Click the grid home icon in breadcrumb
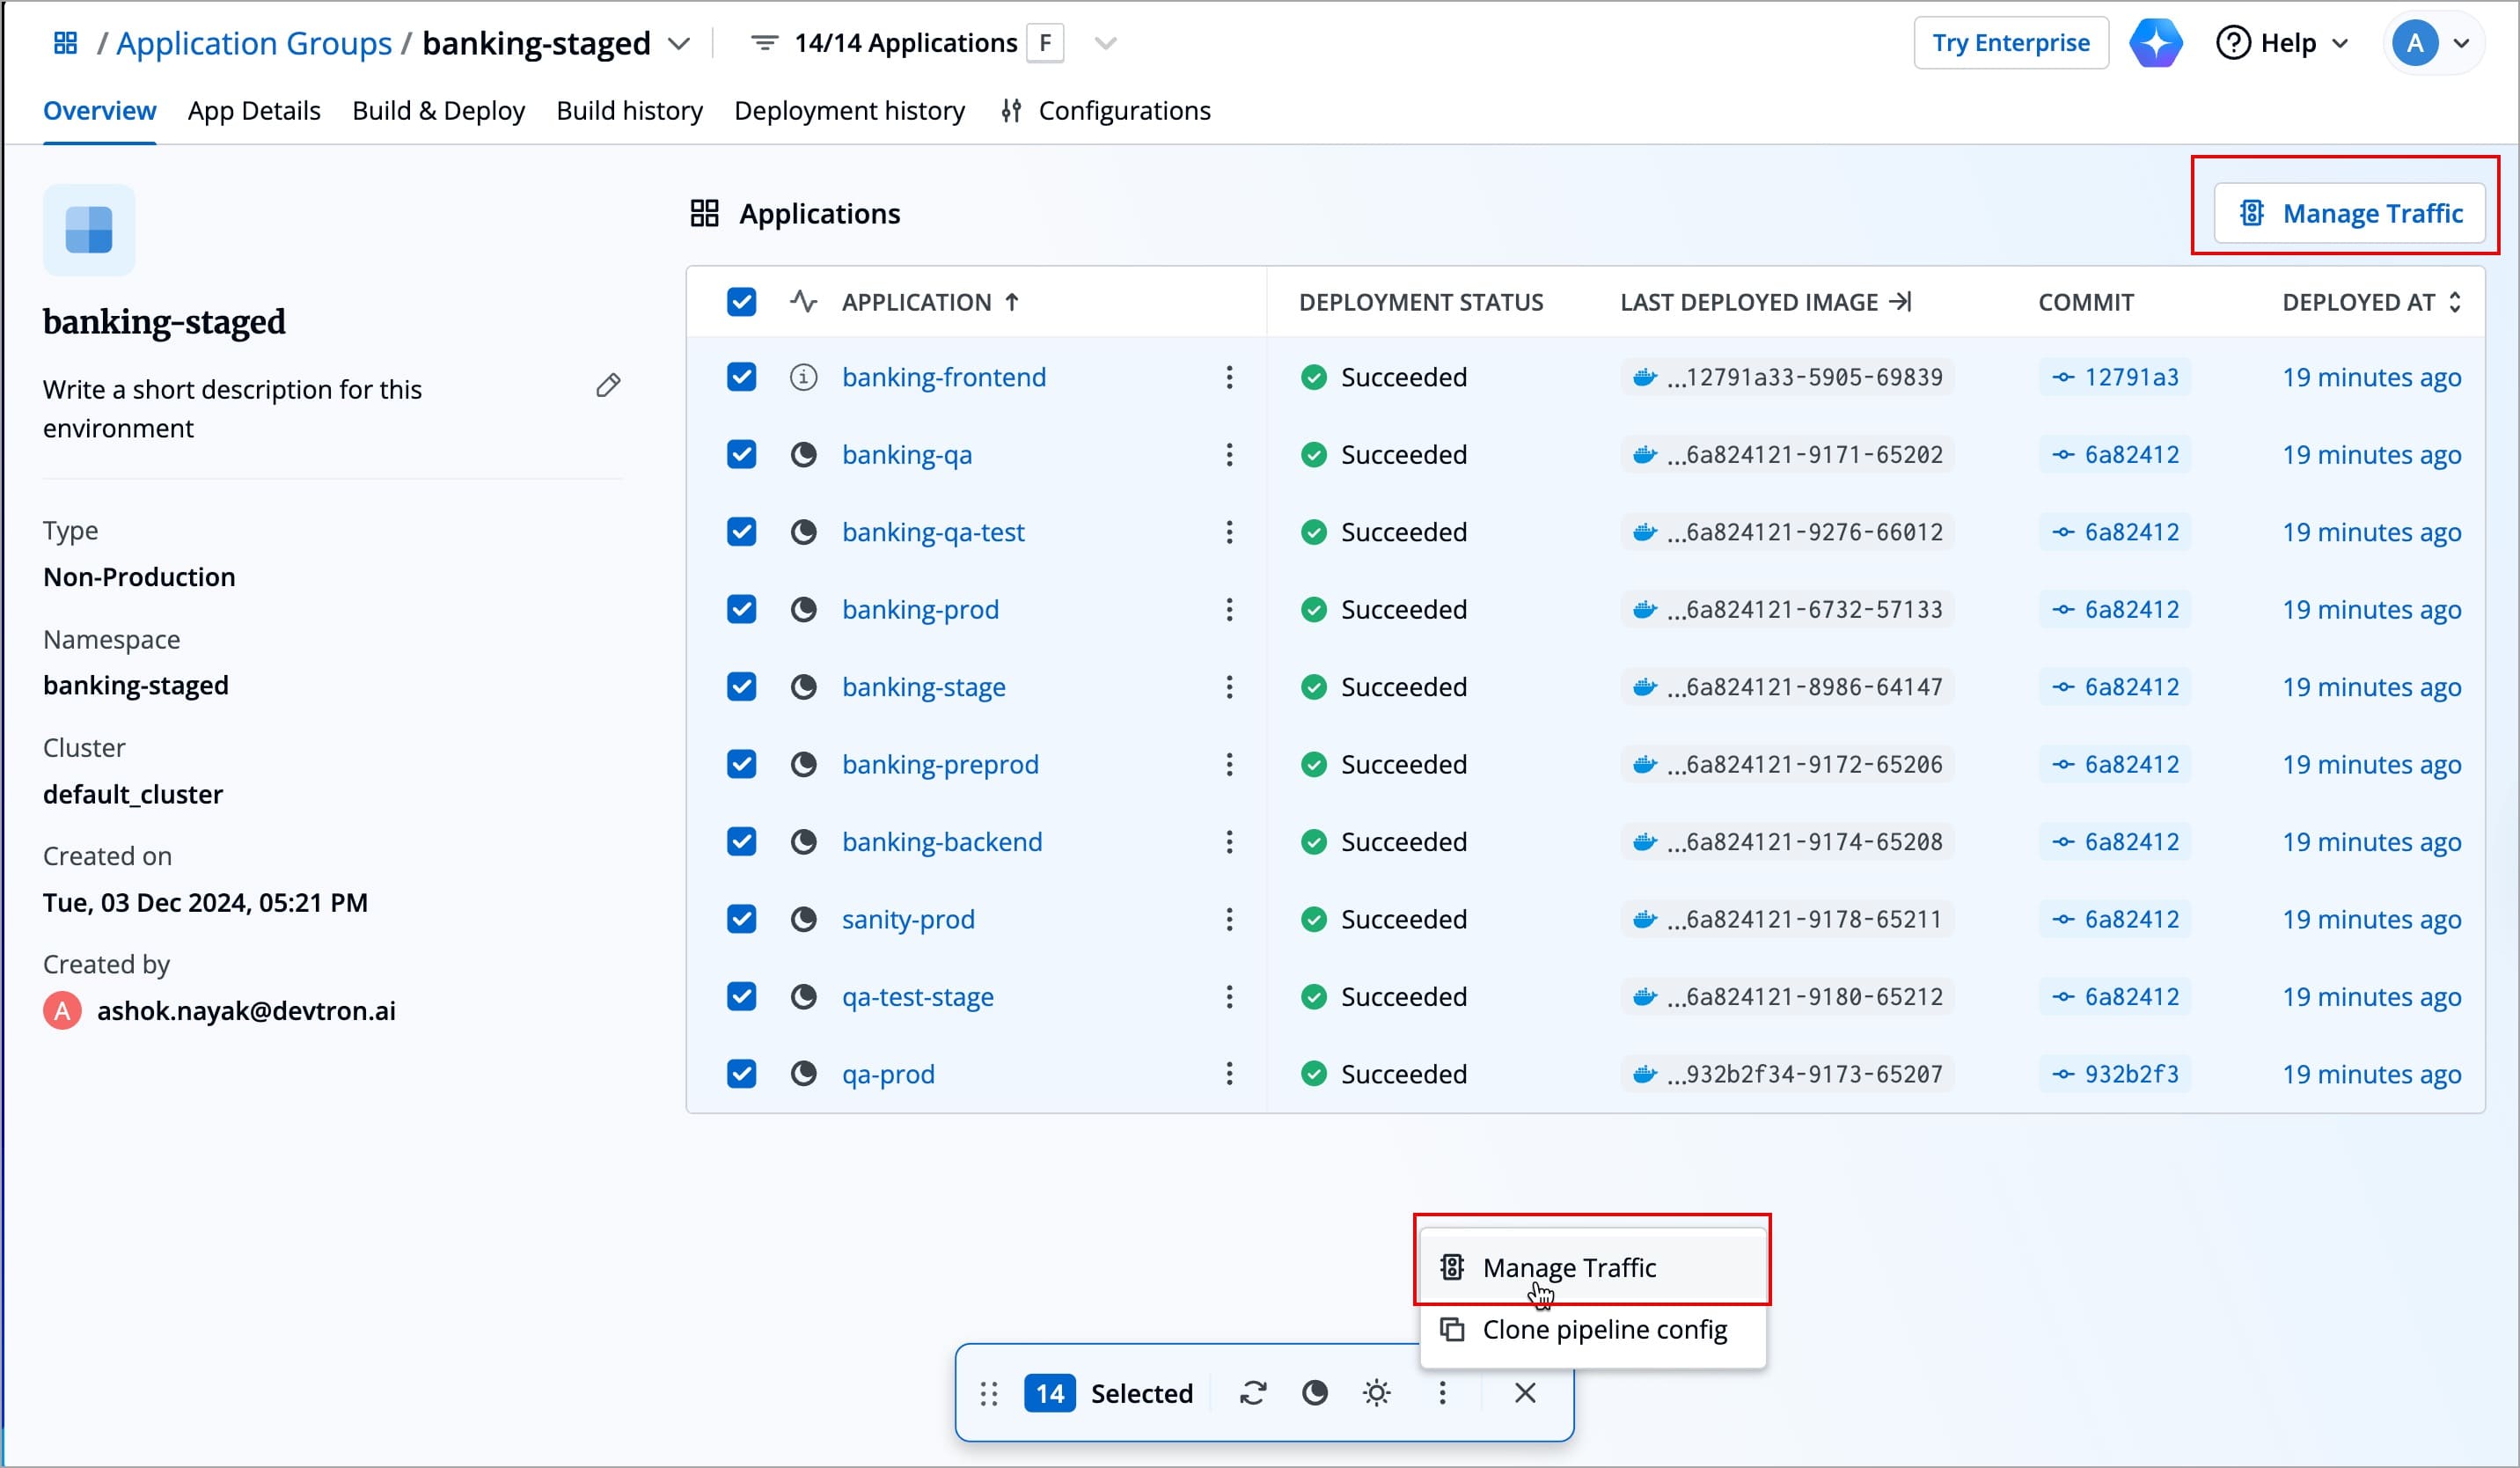Screen dimensions: 2520x1468 pos(66,43)
